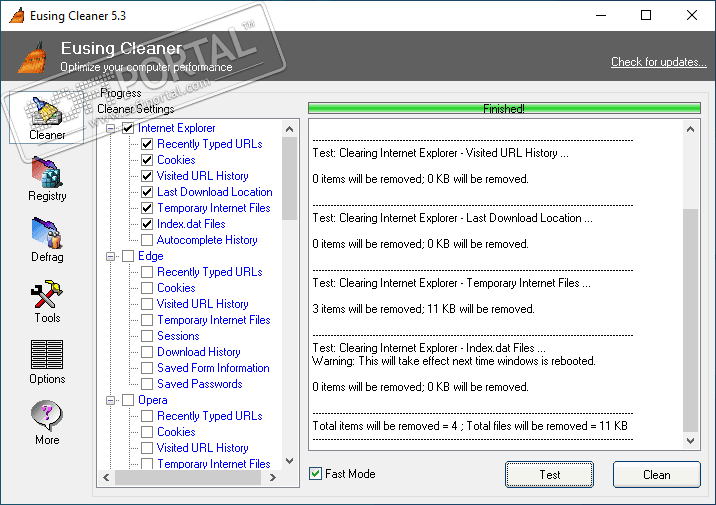Image resolution: width=716 pixels, height=505 pixels.
Task: Click the Index.dat reboot warning line
Action: click(454, 361)
